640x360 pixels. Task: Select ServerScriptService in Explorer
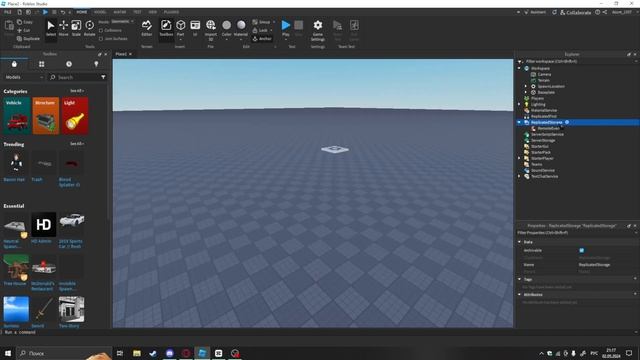point(547,134)
